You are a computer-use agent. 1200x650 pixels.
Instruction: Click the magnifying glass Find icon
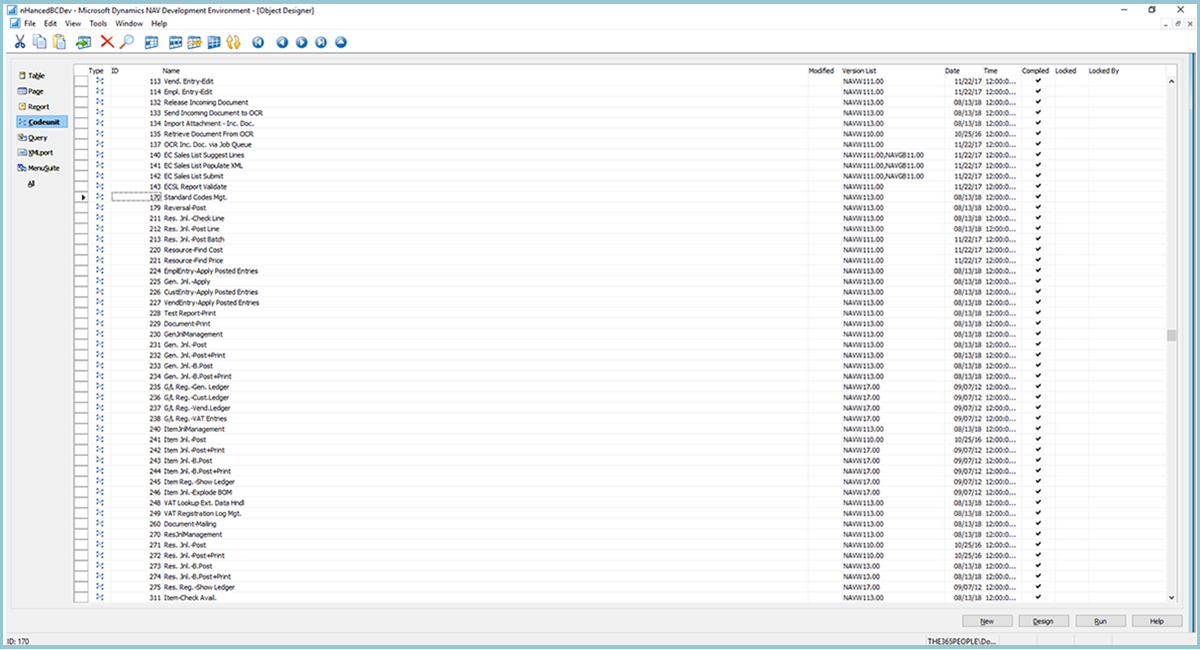click(x=126, y=42)
